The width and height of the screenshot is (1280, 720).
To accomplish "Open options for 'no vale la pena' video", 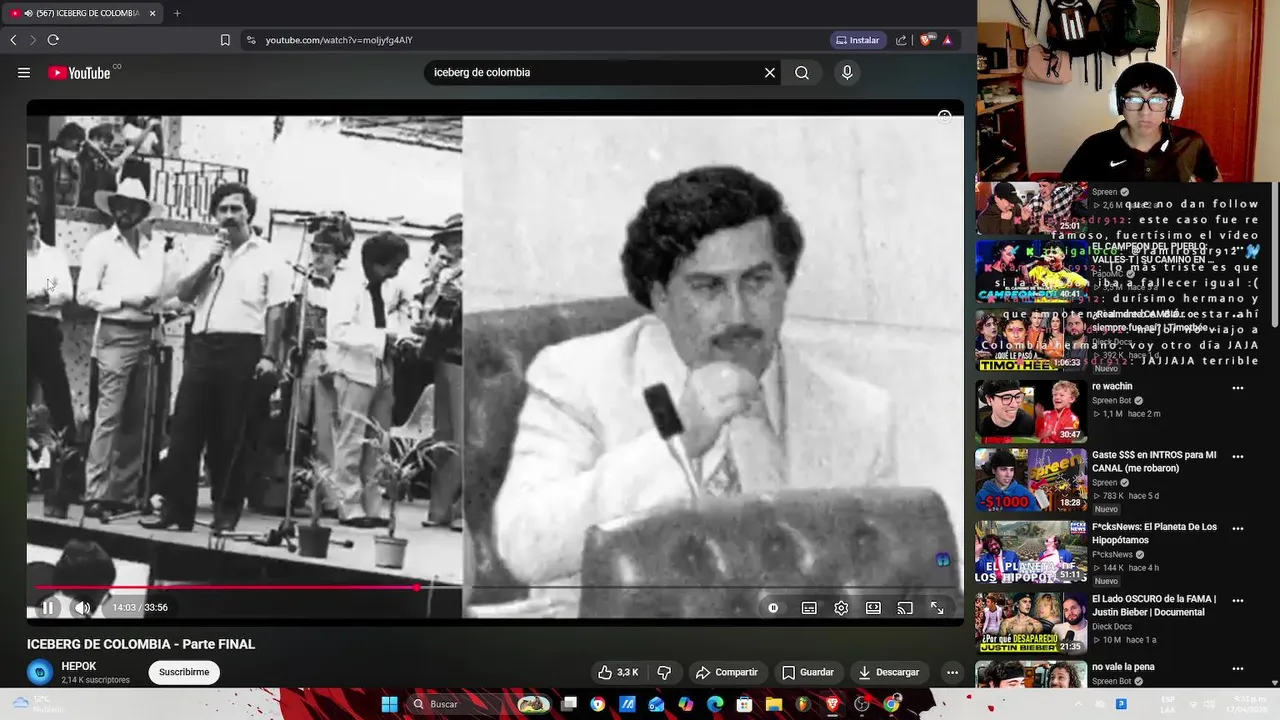I will 1238,668.
